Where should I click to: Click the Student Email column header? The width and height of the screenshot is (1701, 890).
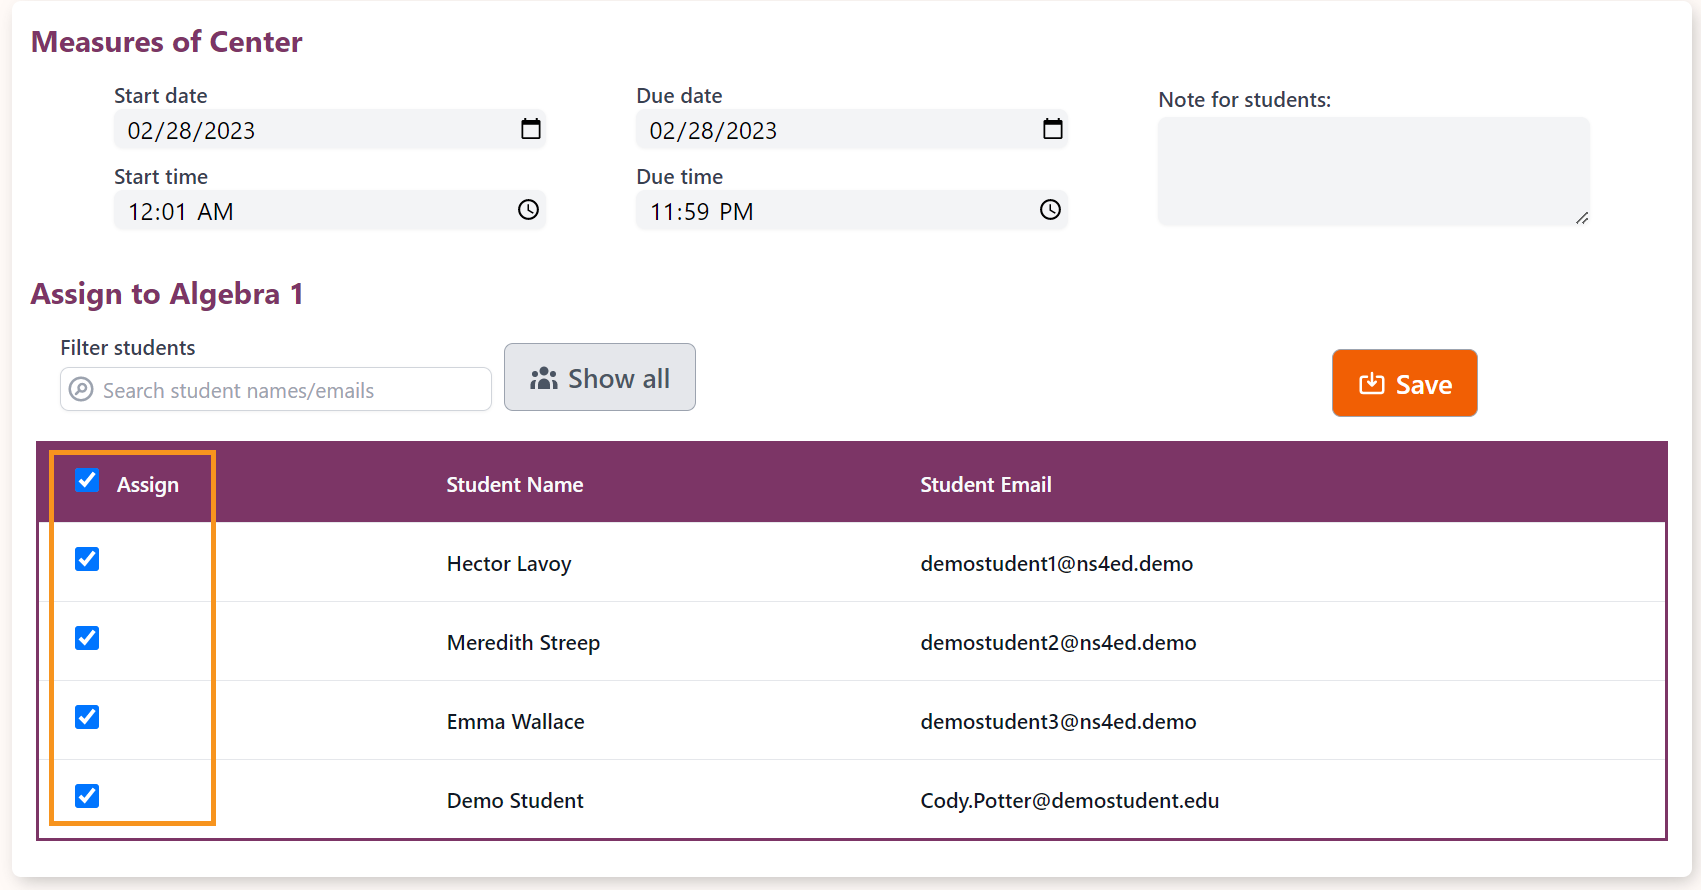click(x=986, y=485)
